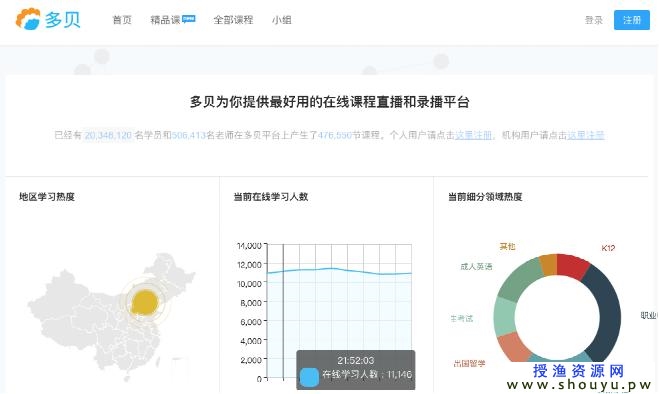Click the teacher count 506,413
The width and height of the screenshot is (659, 394).
click(189, 135)
